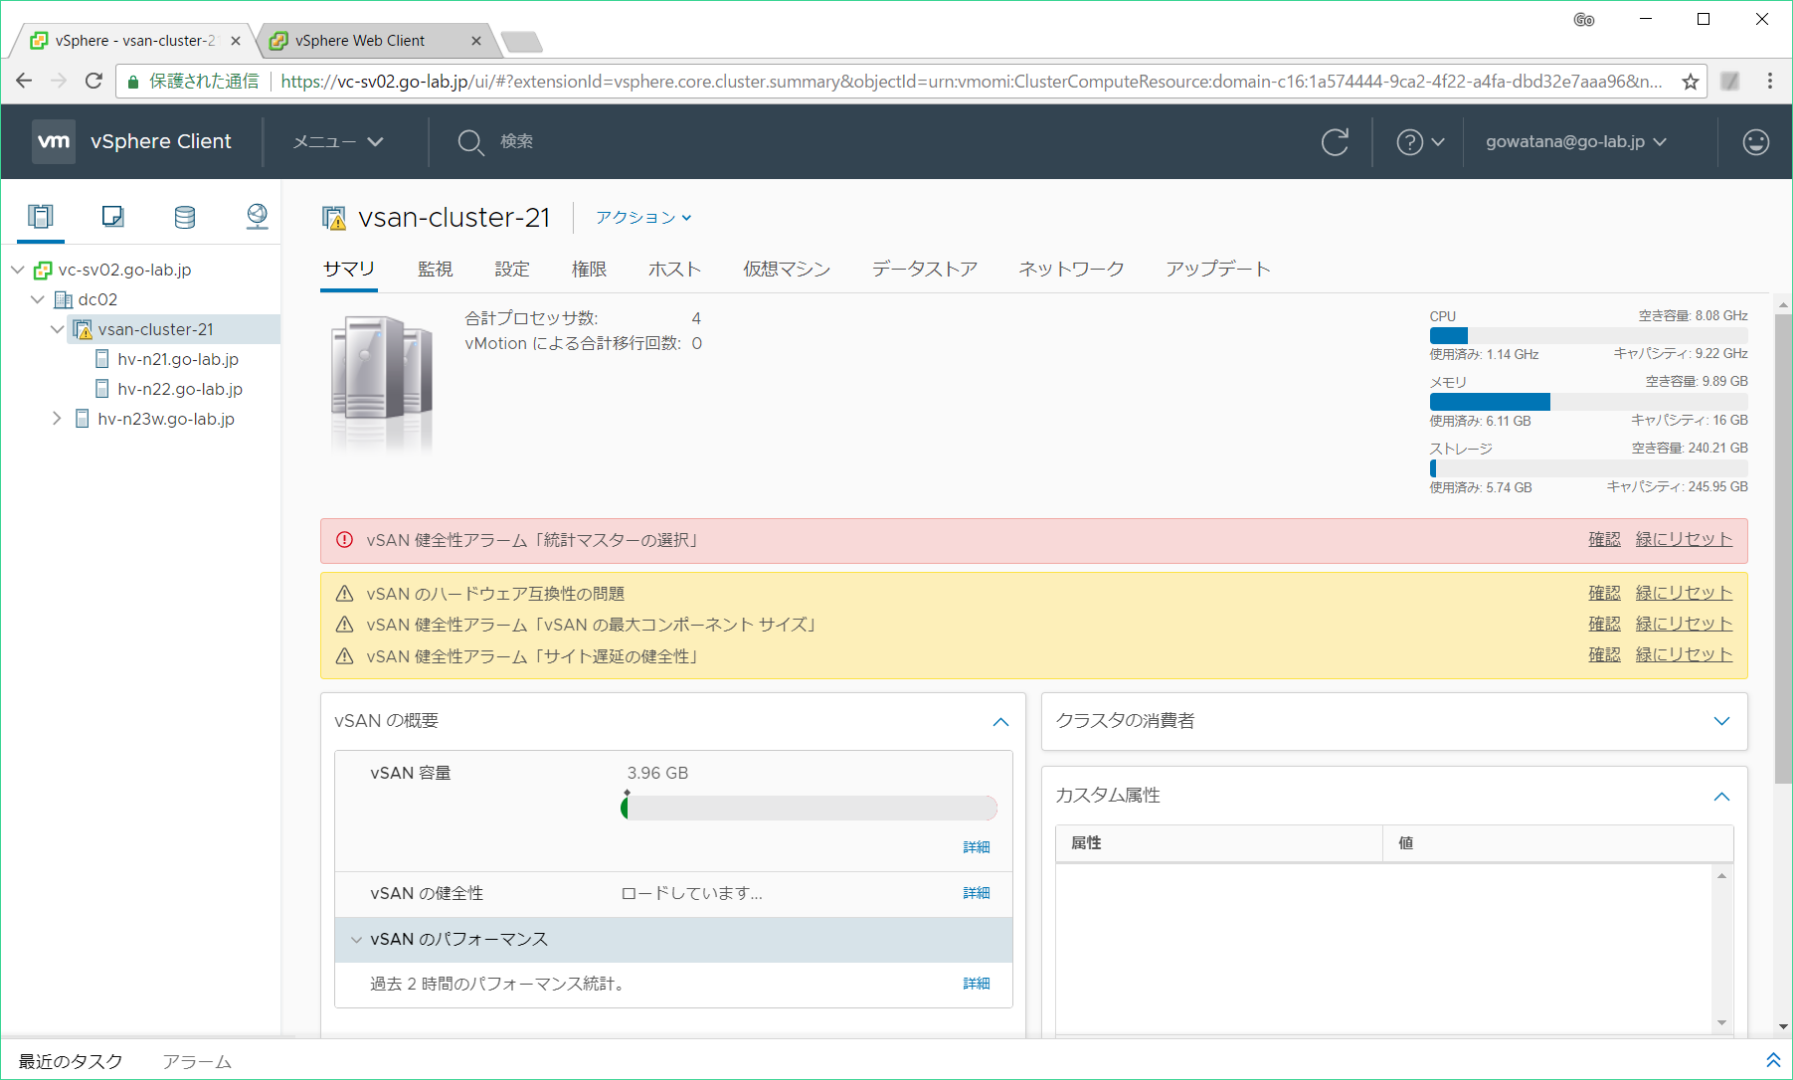Image resolution: width=1793 pixels, height=1080 pixels.
Task: Click the browser address bar URL
Action: [x=970, y=82]
